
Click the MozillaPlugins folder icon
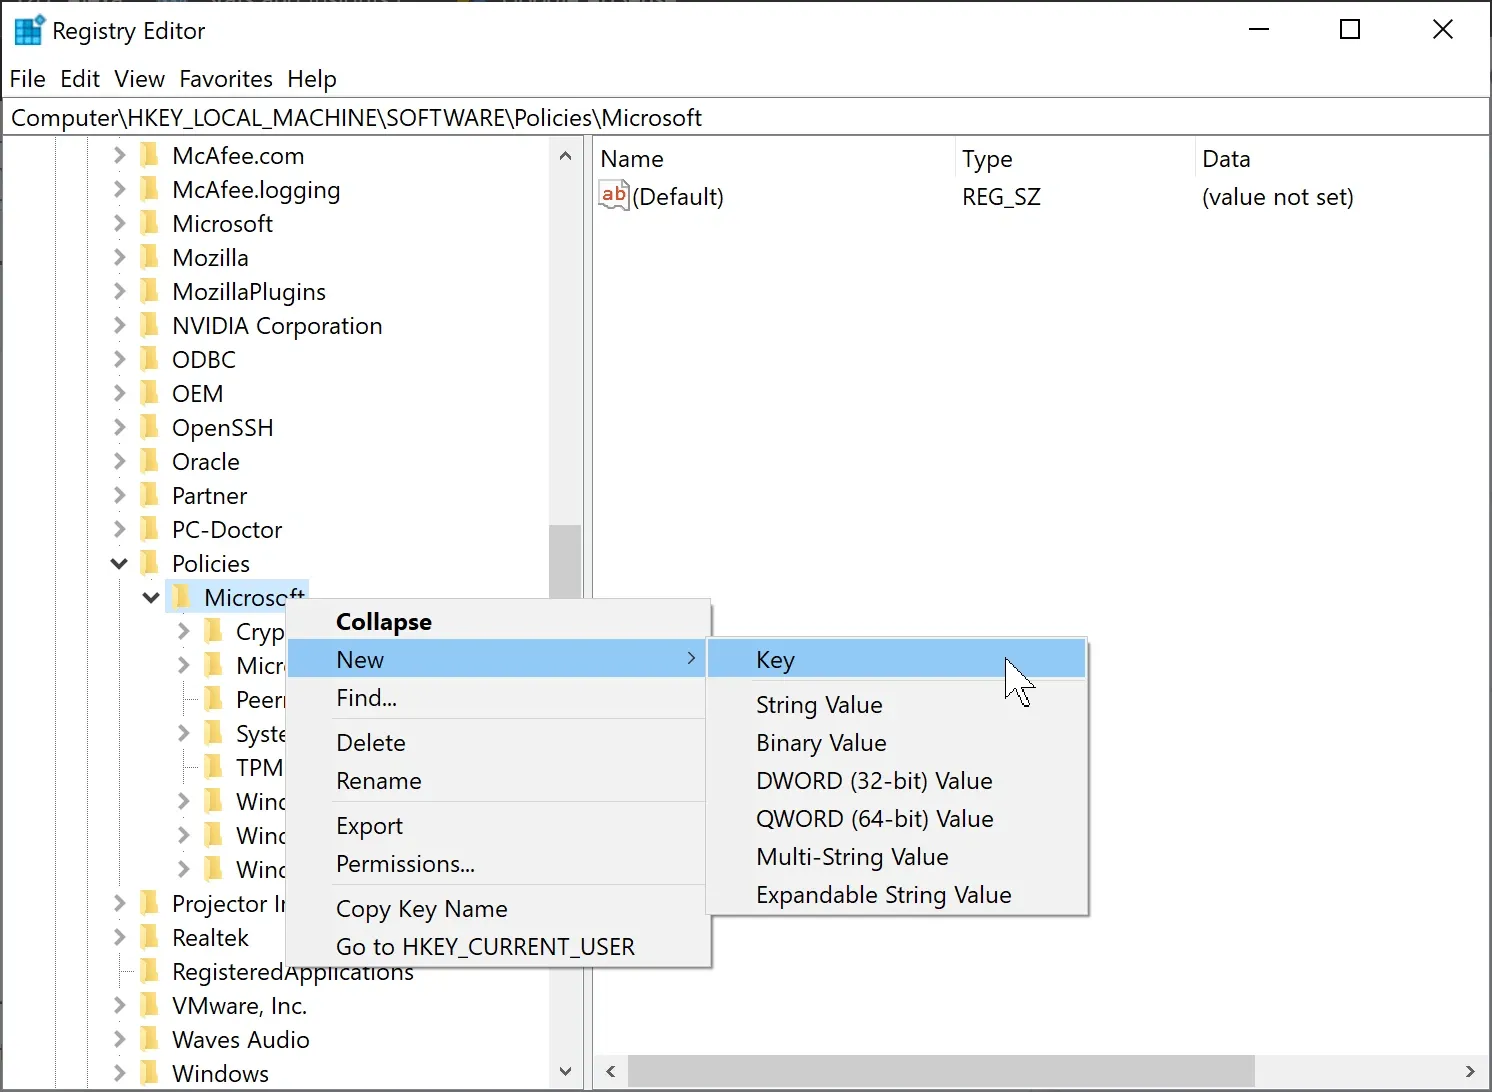point(150,291)
